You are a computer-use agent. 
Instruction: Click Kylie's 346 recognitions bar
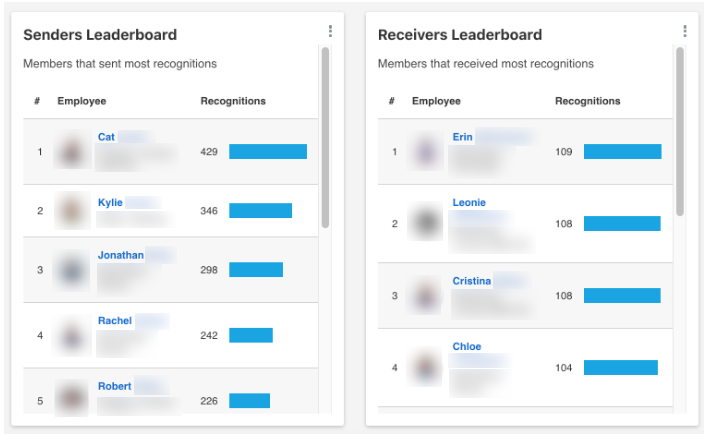pos(260,211)
